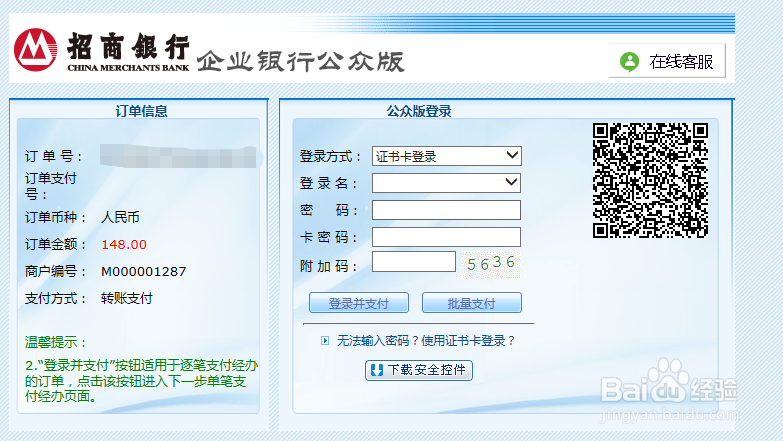Click the 转账支付 payment method text

click(126, 298)
